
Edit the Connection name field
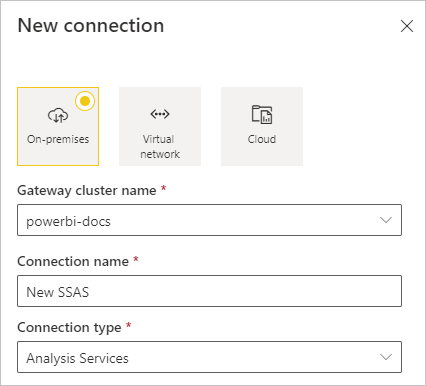click(x=209, y=291)
